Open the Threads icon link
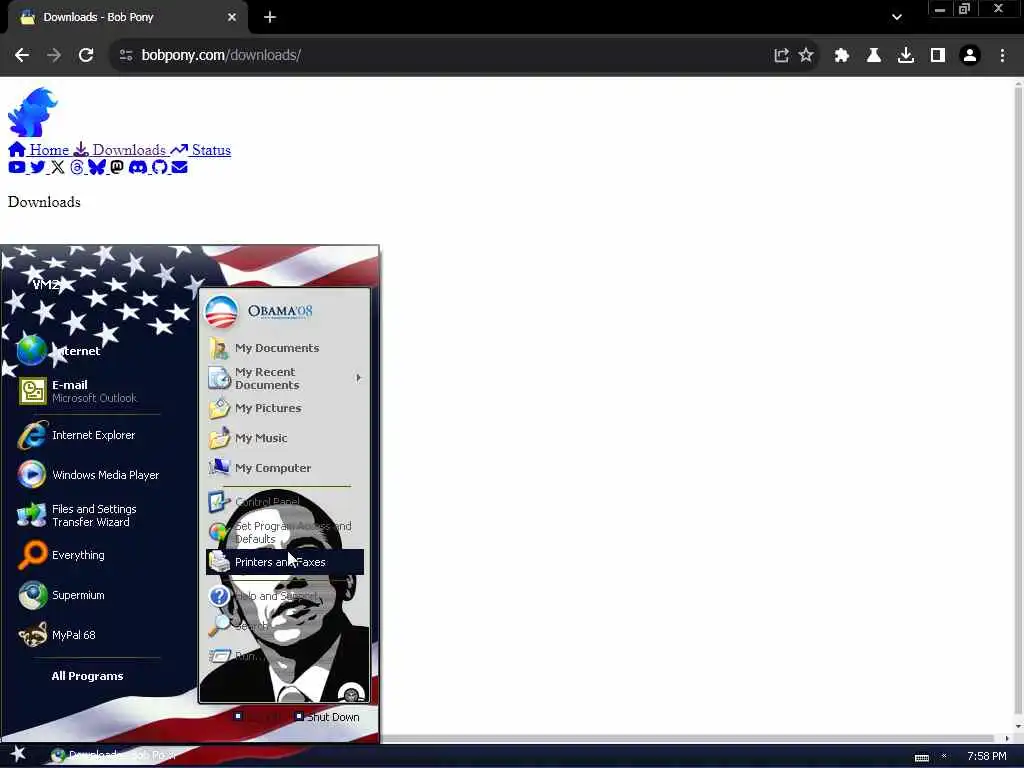The image size is (1024, 768). tap(77, 167)
